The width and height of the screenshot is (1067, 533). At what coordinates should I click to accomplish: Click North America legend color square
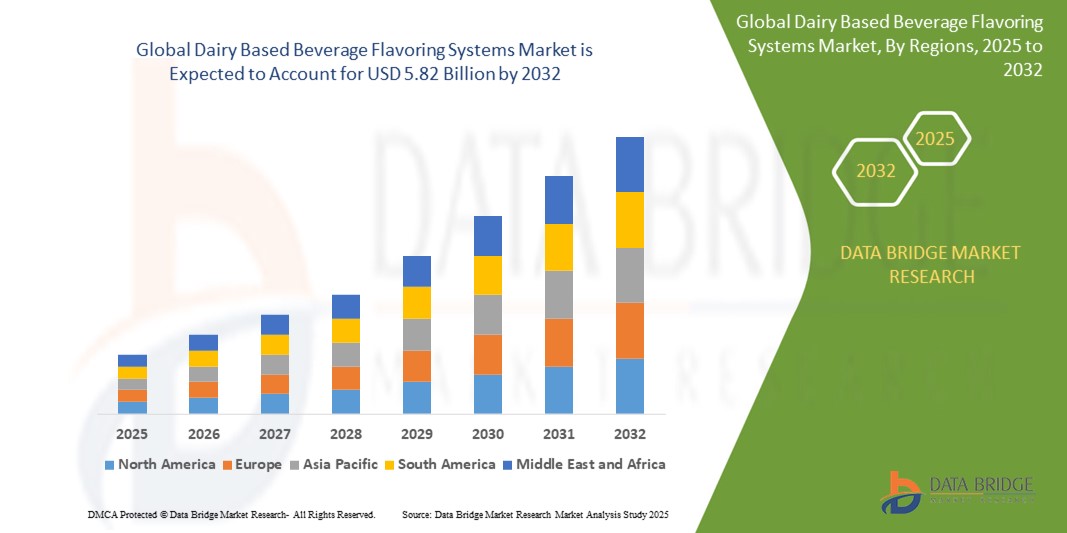pos(109,465)
